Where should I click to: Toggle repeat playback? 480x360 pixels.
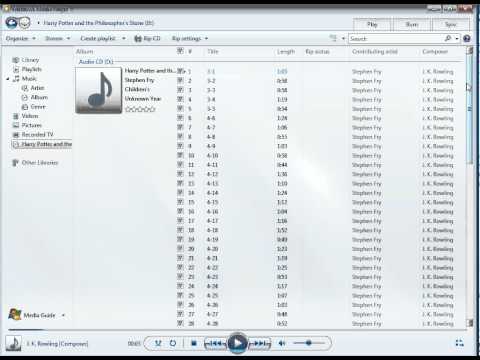coord(173,343)
